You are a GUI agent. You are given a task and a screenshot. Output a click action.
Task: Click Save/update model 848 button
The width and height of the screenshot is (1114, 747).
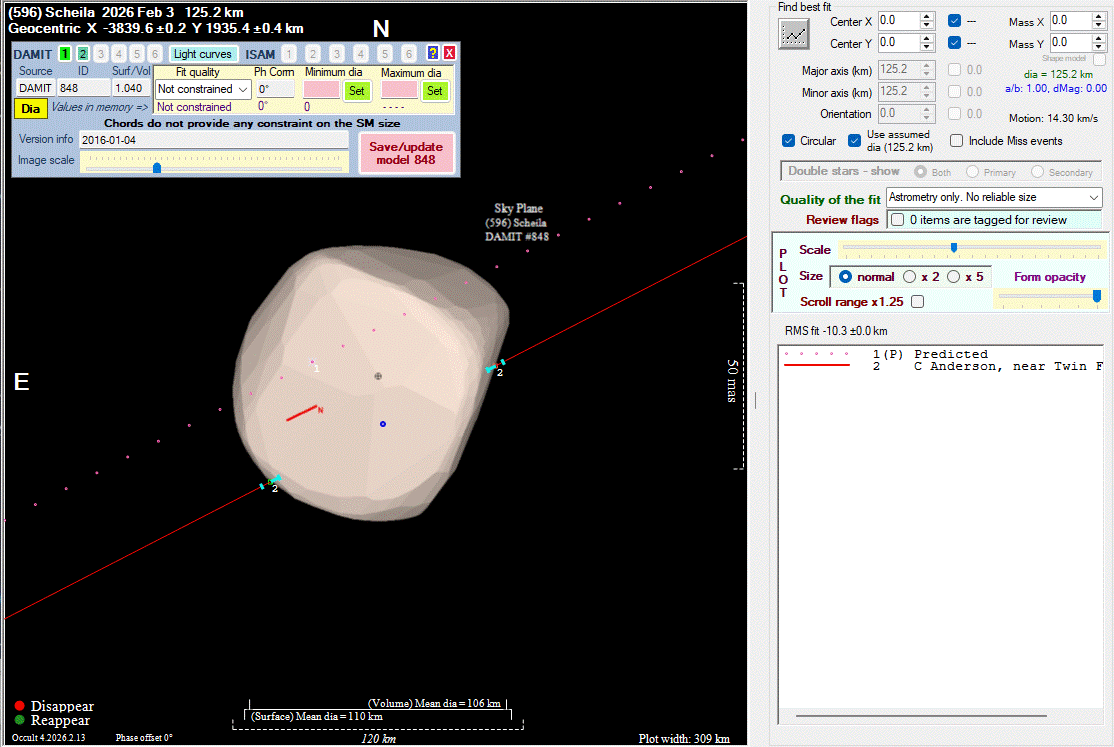tap(406, 153)
